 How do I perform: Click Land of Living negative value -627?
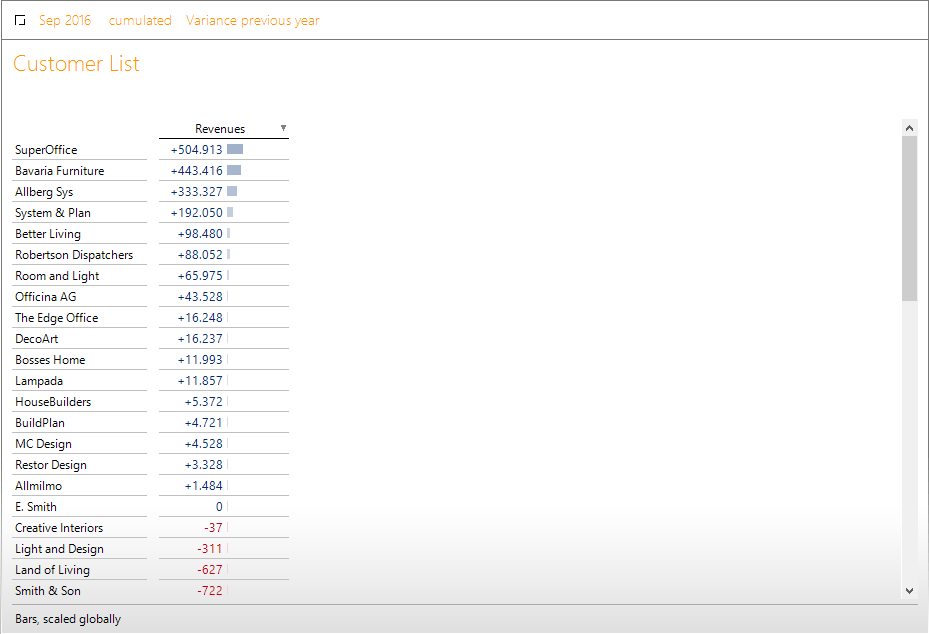click(209, 570)
